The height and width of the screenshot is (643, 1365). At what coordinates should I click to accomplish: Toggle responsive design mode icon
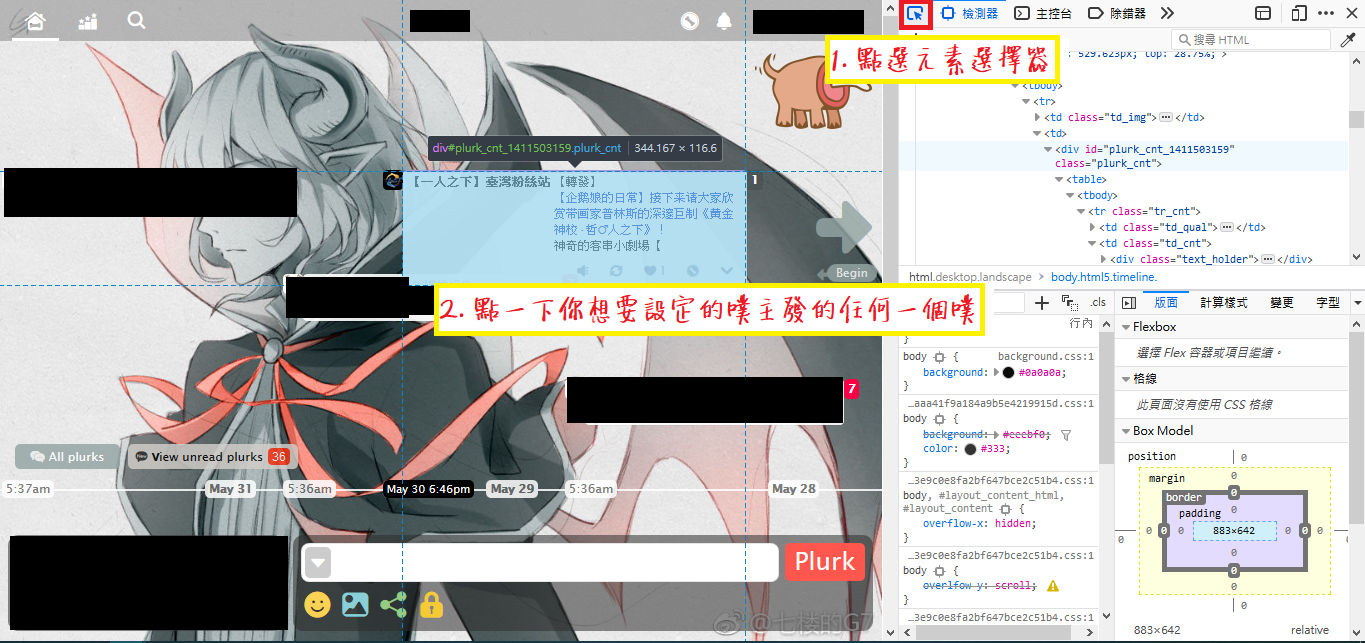point(1299,14)
